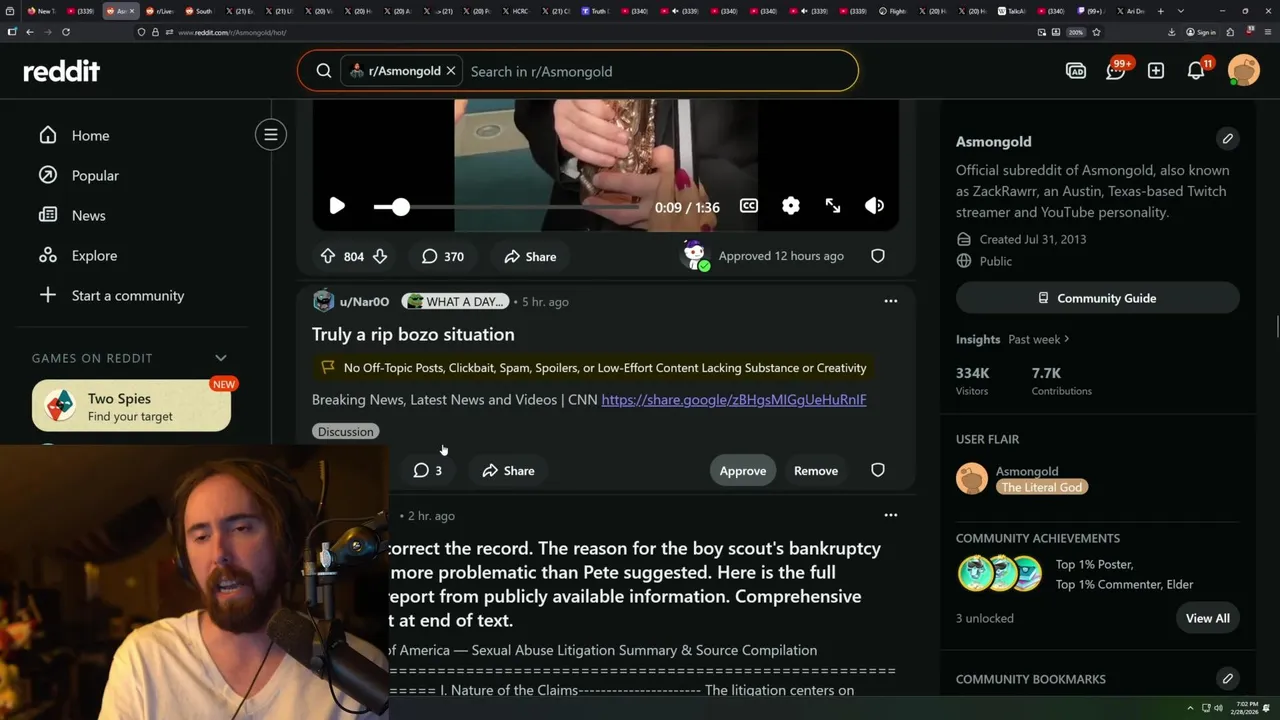
Task: Open the Community Guide
Action: point(1098,298)
